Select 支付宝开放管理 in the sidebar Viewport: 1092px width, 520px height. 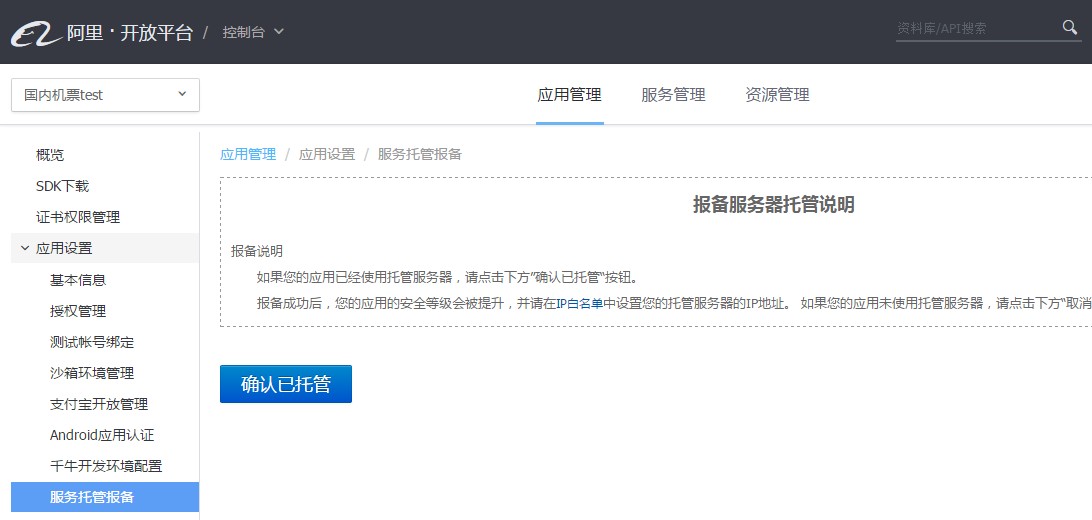click(99, 404)
